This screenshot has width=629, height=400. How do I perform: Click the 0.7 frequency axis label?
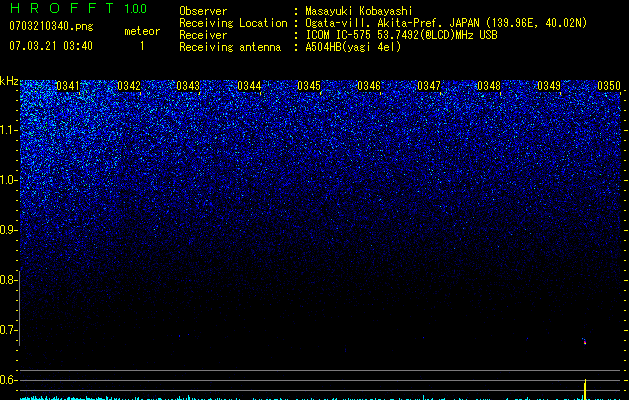8,330
